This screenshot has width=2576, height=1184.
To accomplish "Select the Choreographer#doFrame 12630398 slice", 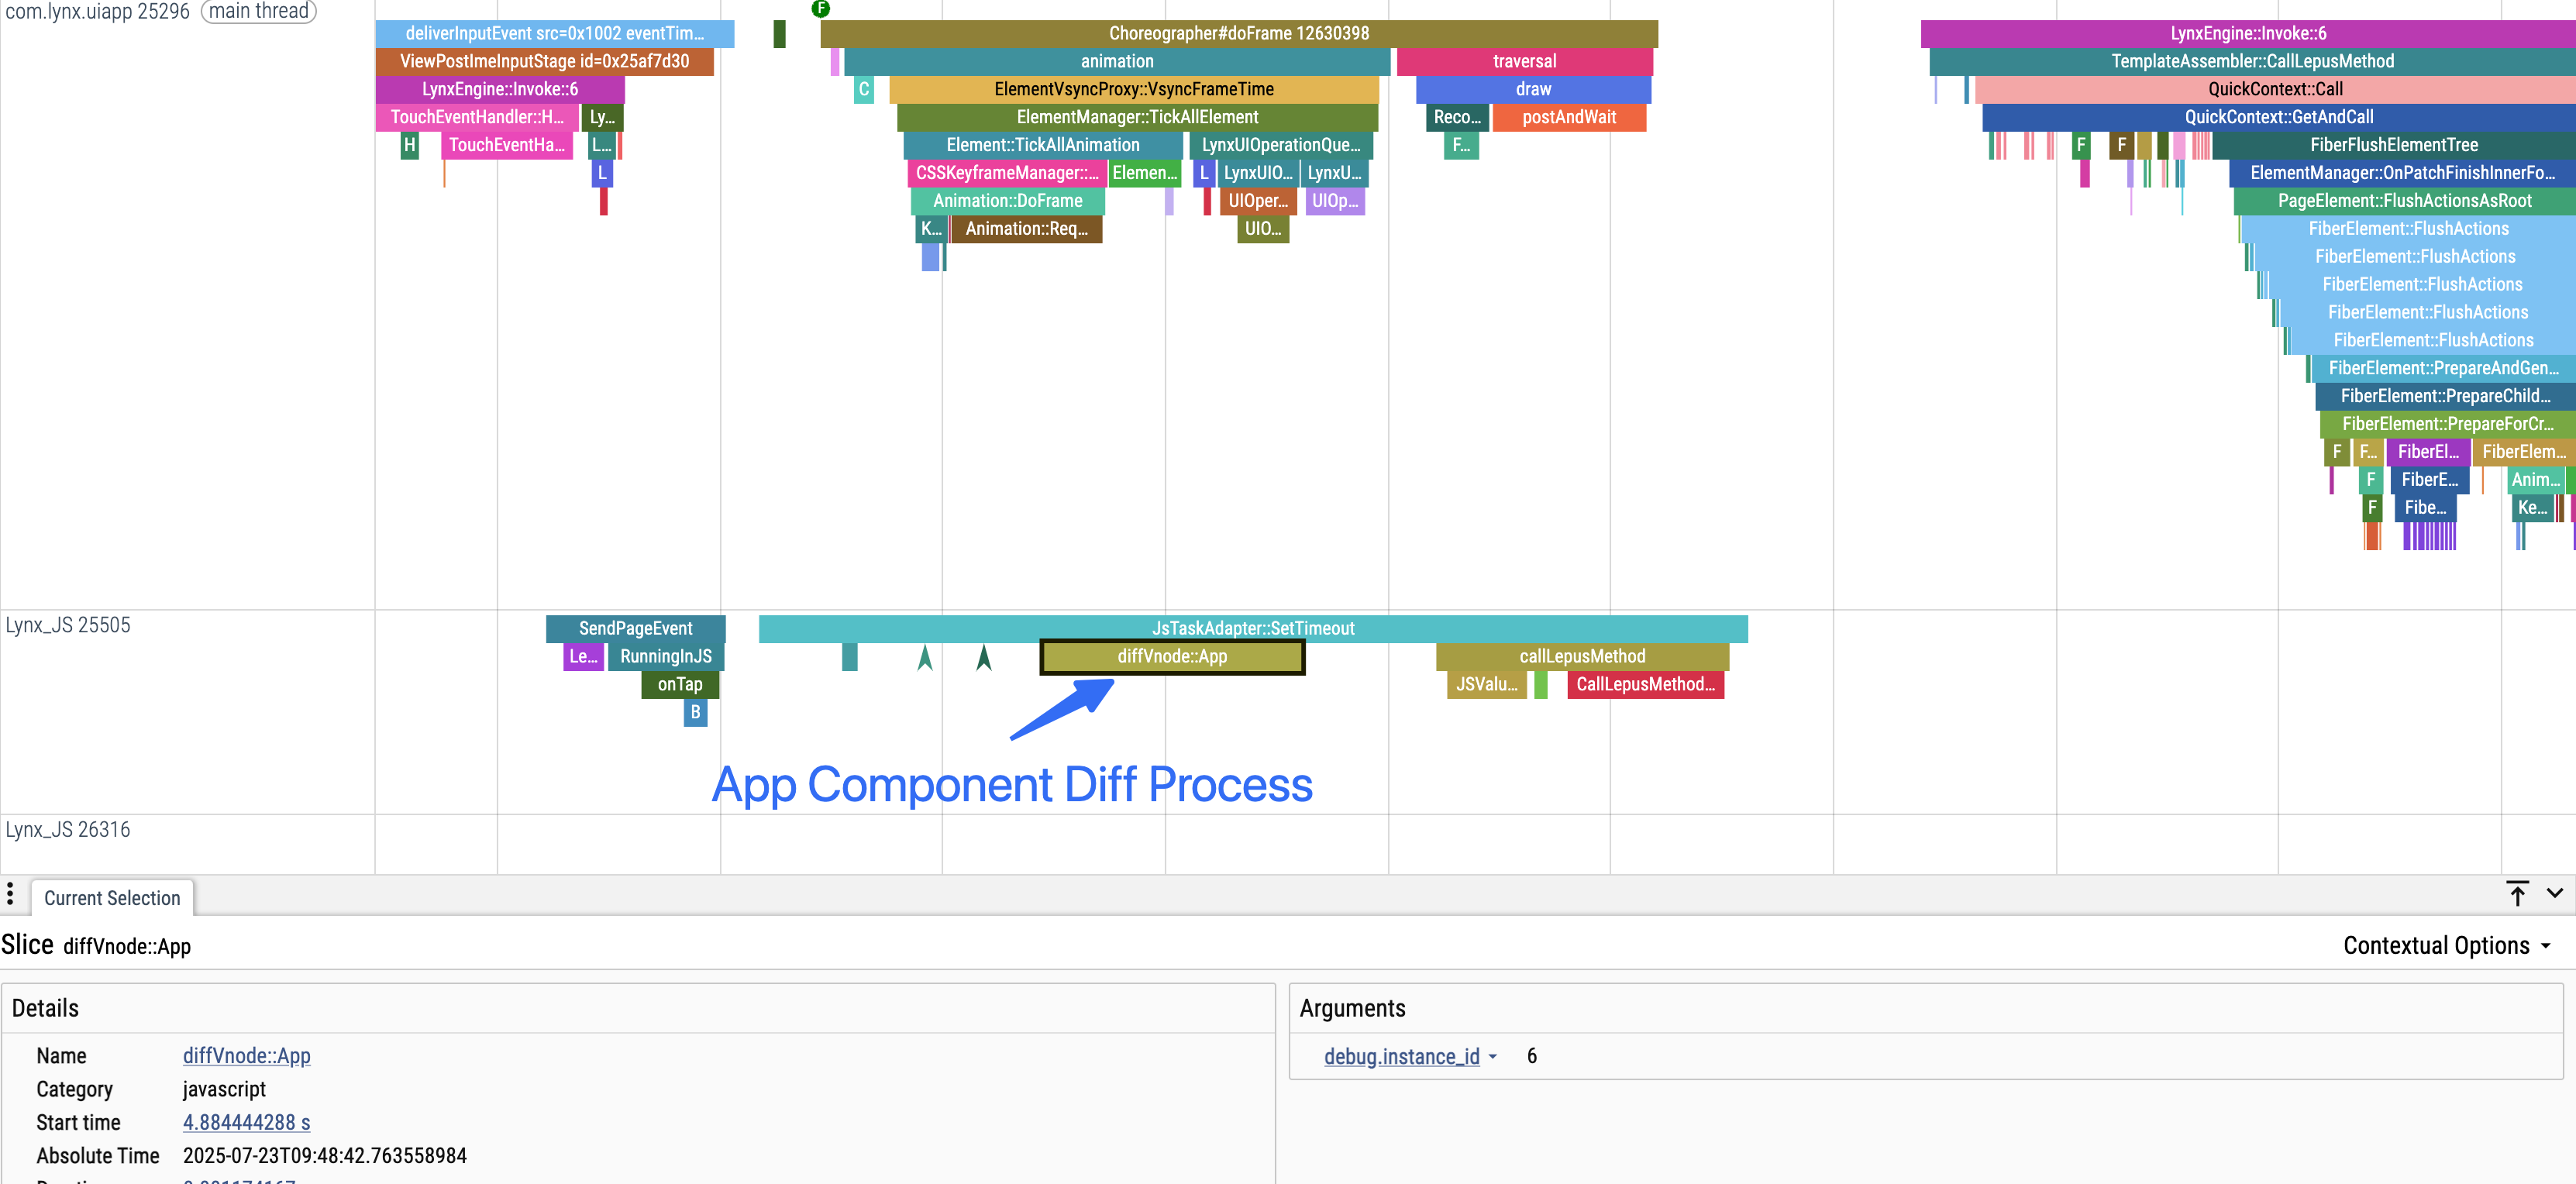I will (1239, 34).
